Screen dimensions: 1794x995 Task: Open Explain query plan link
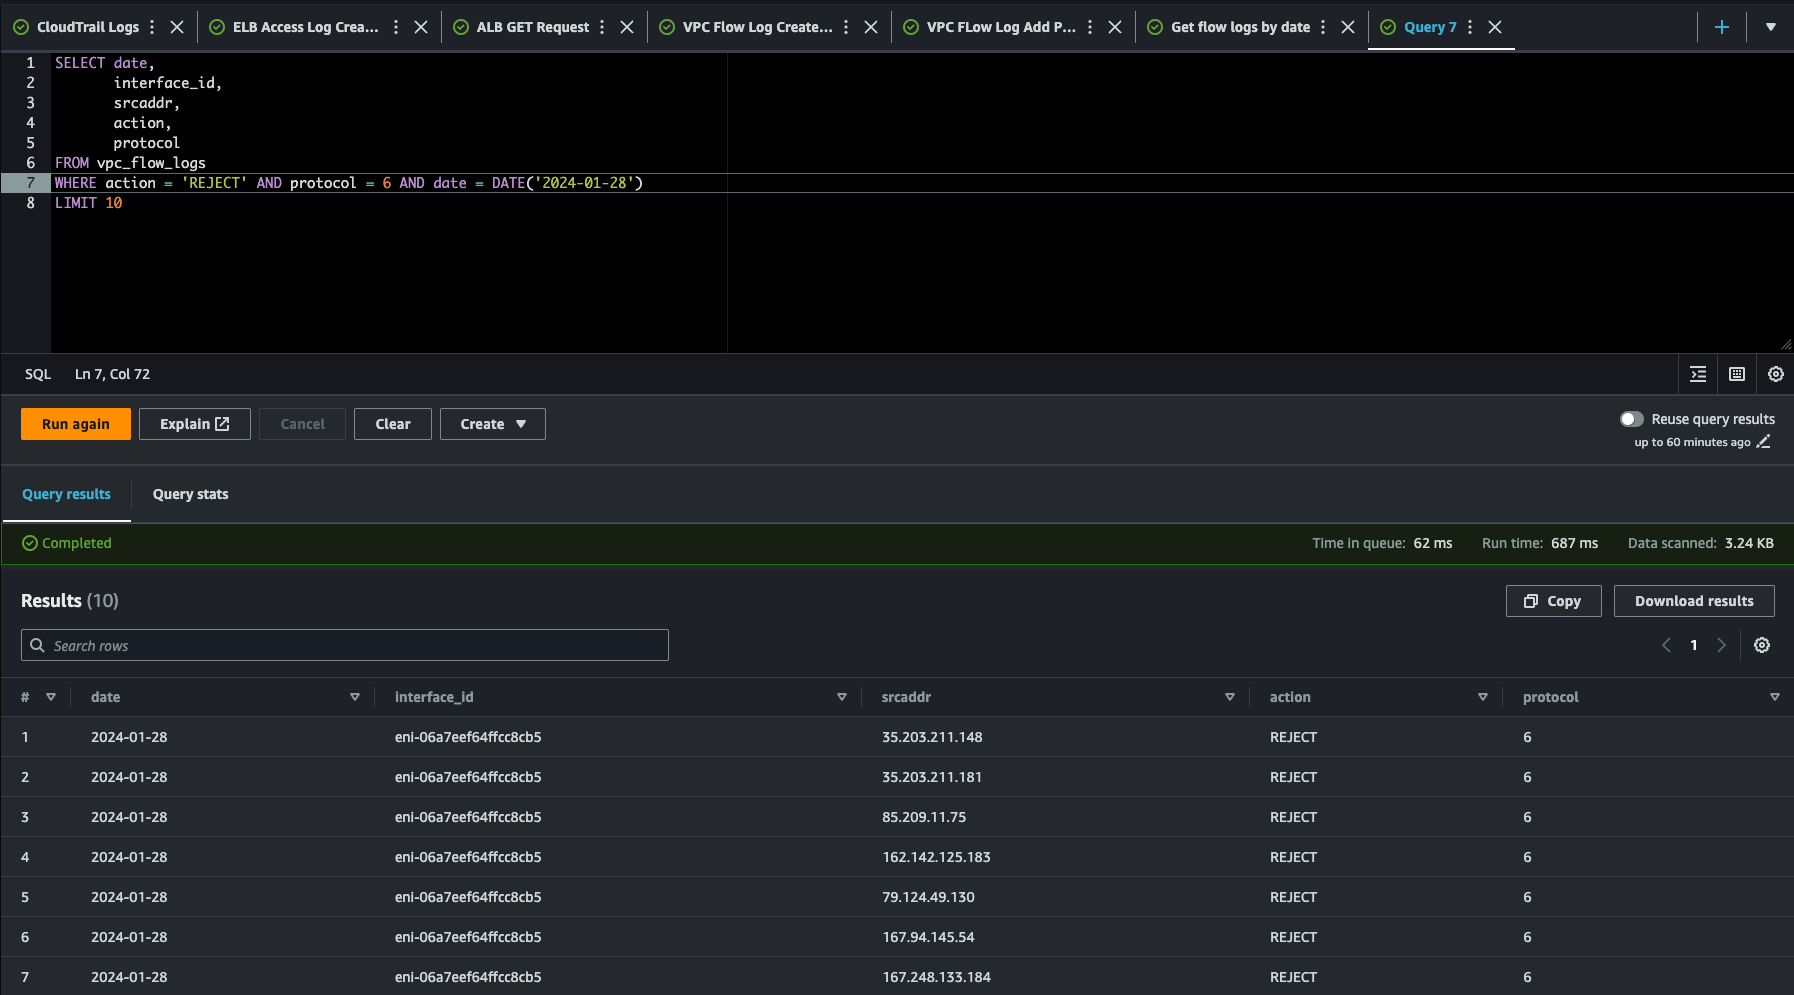pyautogui.click(x=195, y=424)
